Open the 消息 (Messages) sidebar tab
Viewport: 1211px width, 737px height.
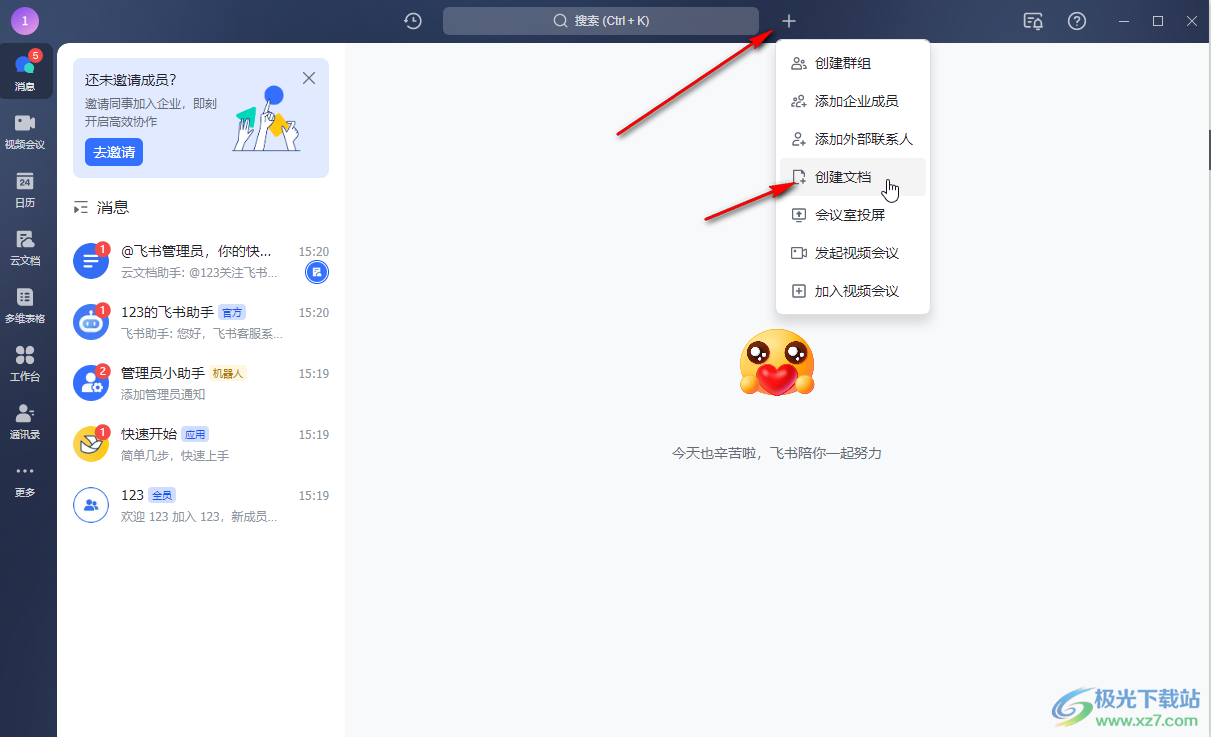coord(25,71)
